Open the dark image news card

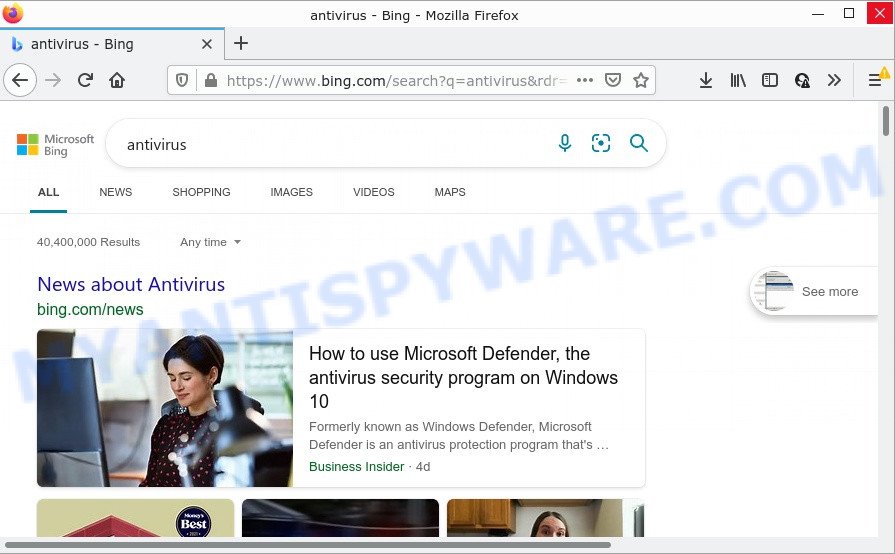340,518
